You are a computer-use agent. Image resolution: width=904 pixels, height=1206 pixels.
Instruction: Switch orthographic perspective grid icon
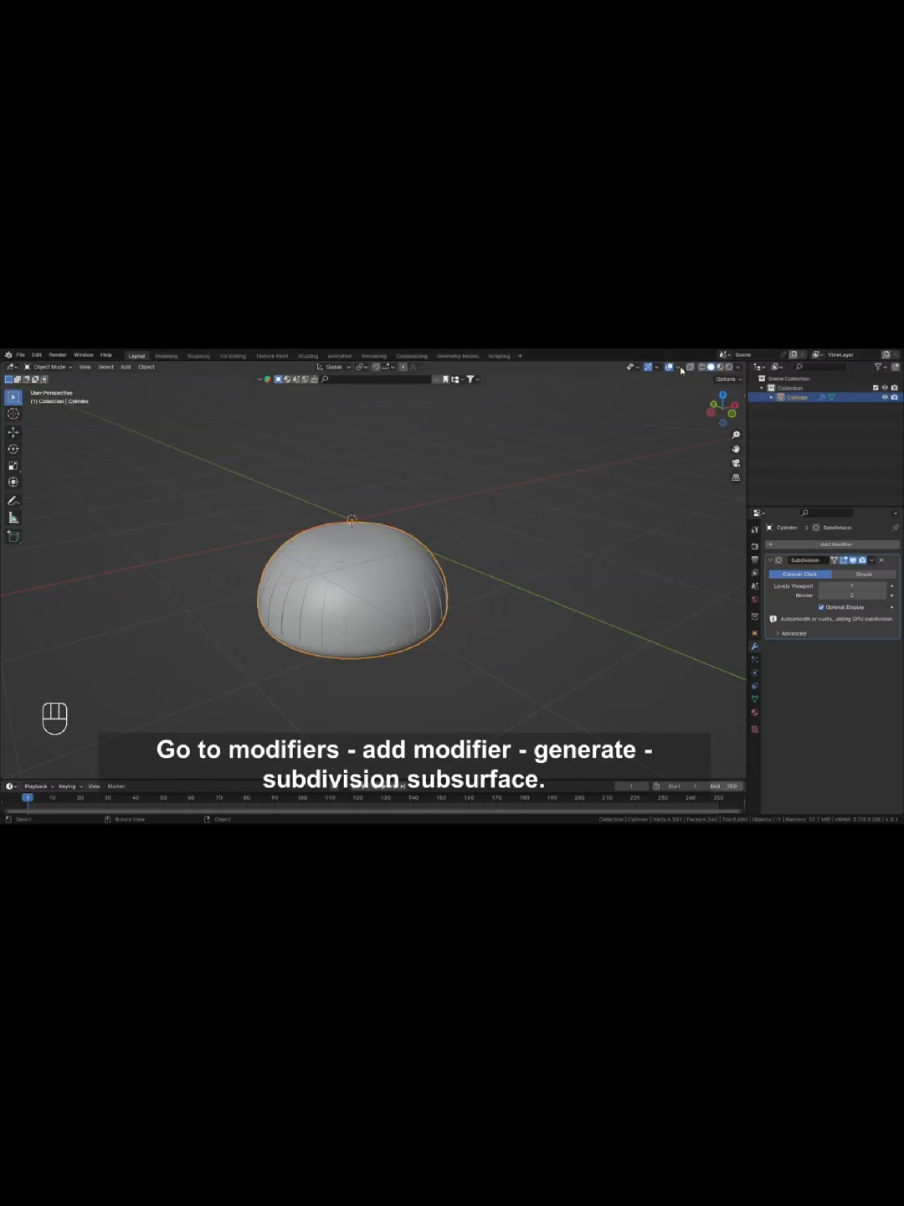[x=736, y=477]
